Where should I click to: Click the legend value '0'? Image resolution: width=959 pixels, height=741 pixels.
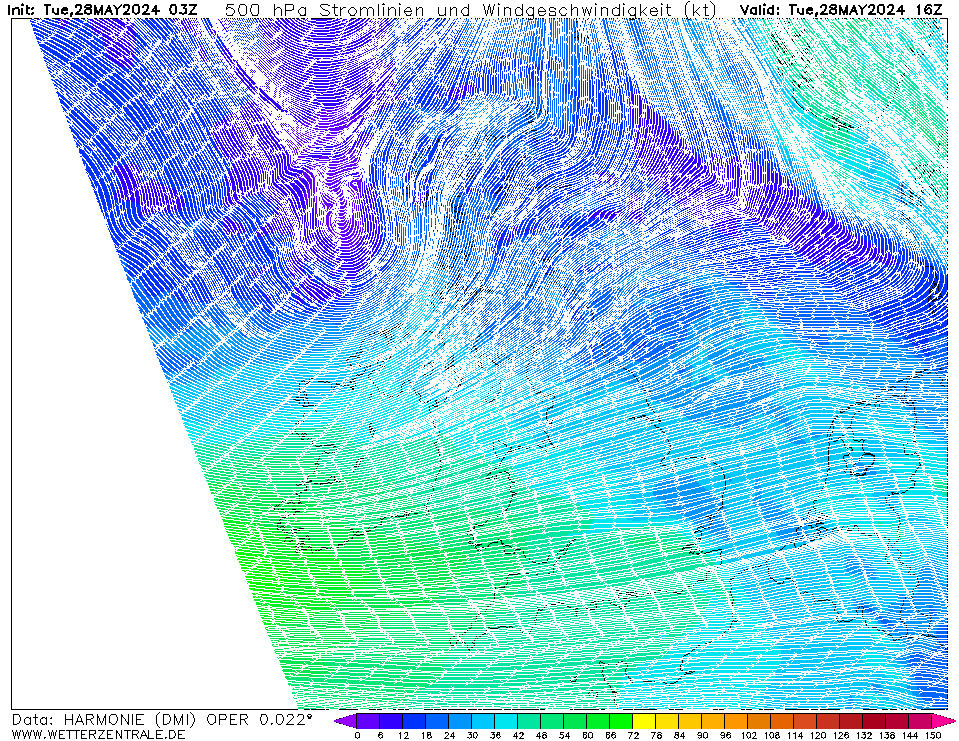pyautogui.click(x=357, y=735)
